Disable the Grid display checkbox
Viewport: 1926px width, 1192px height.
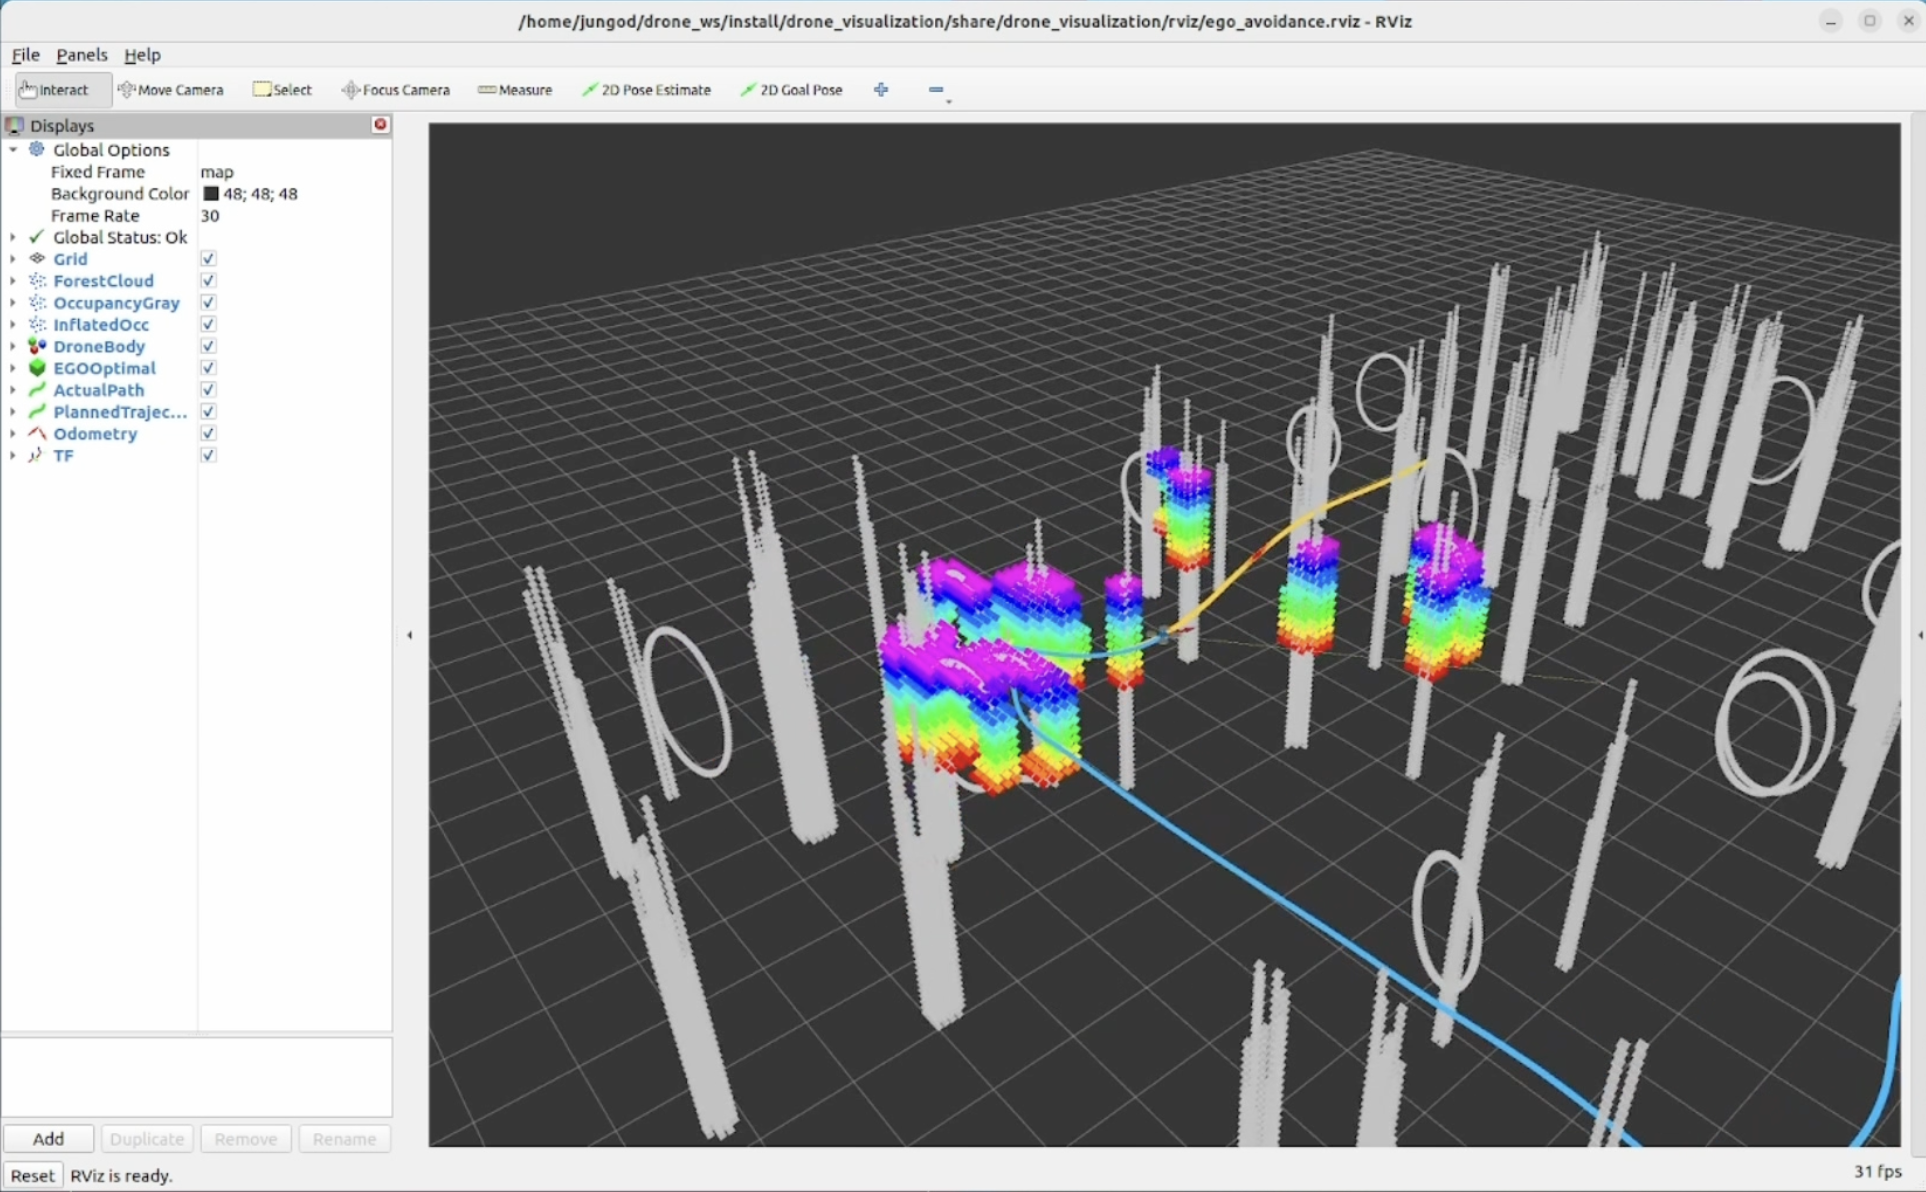tap(208, 259)
